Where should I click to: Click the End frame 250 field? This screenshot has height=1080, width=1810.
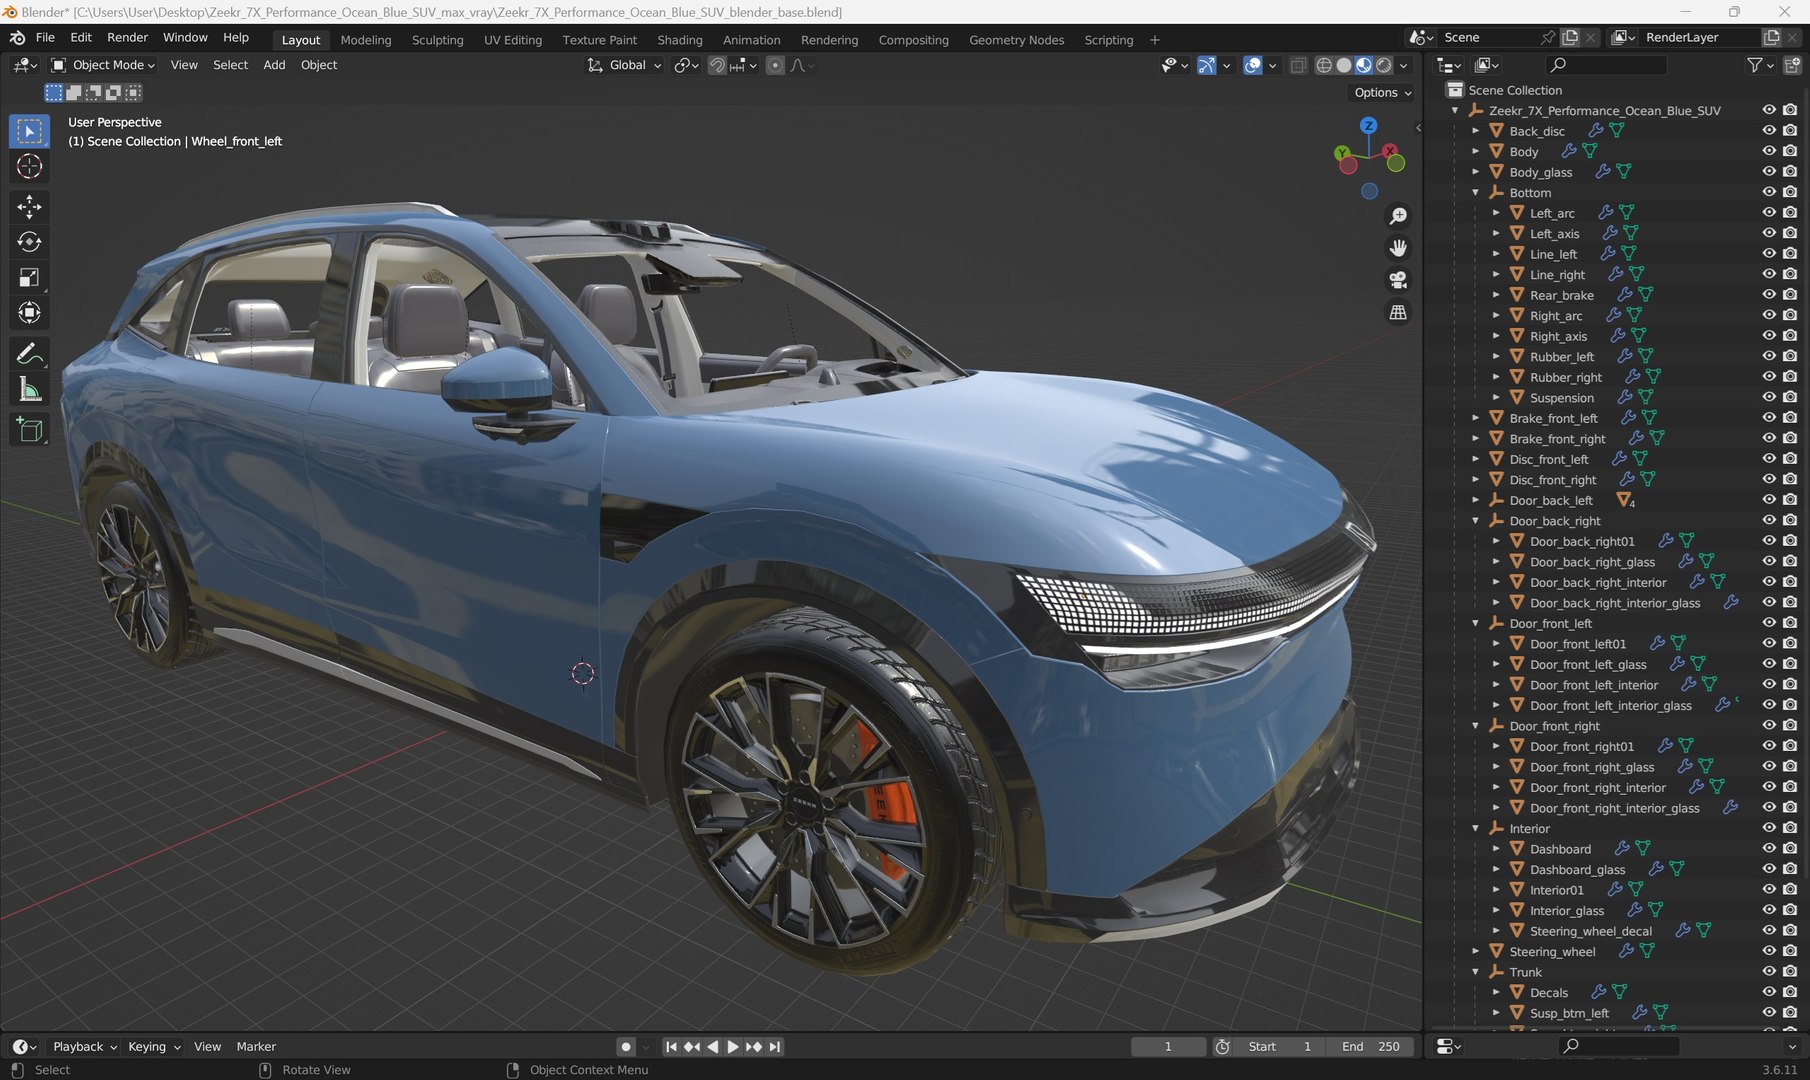pos(1370,1047)
